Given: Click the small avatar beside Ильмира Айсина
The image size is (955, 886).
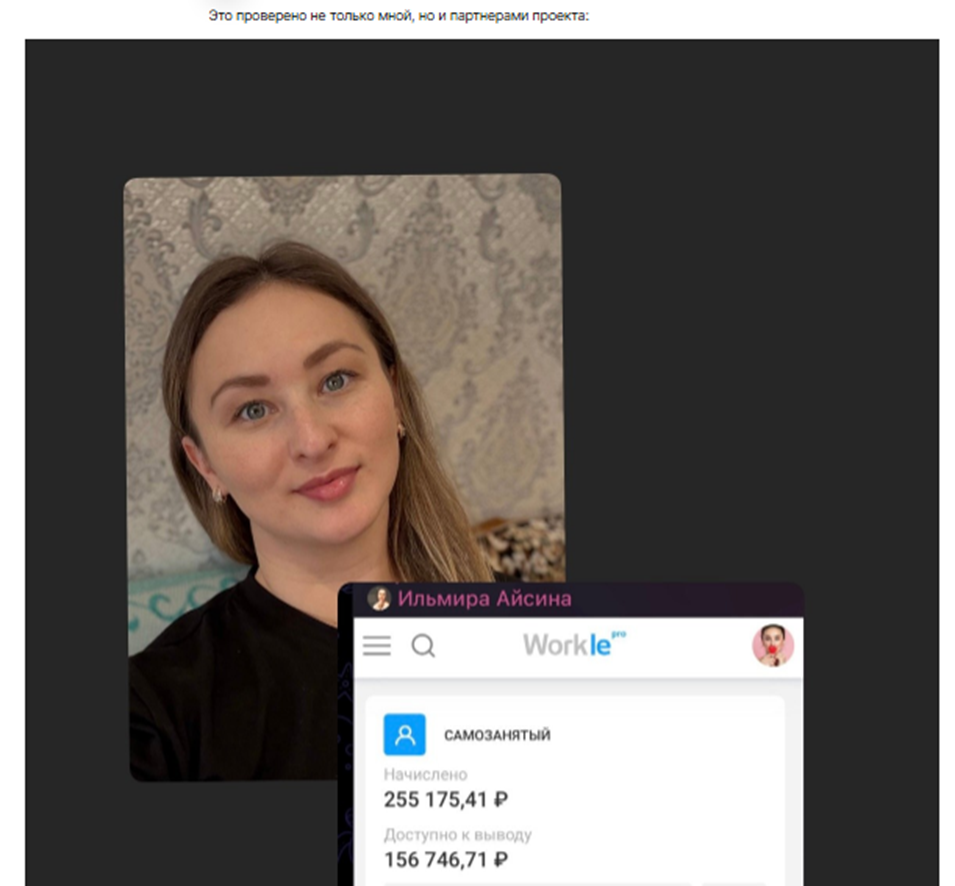Looking at the screenshot, I should [379, 599].
